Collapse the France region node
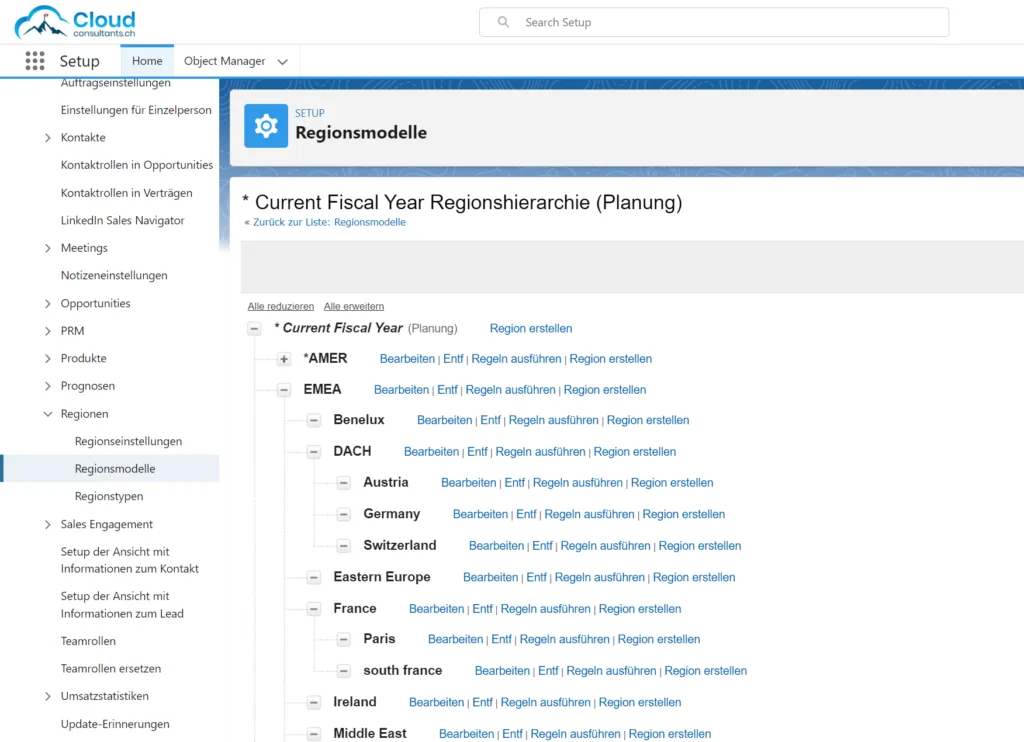This screenshot has height=742, width=1024. point(314,609)
